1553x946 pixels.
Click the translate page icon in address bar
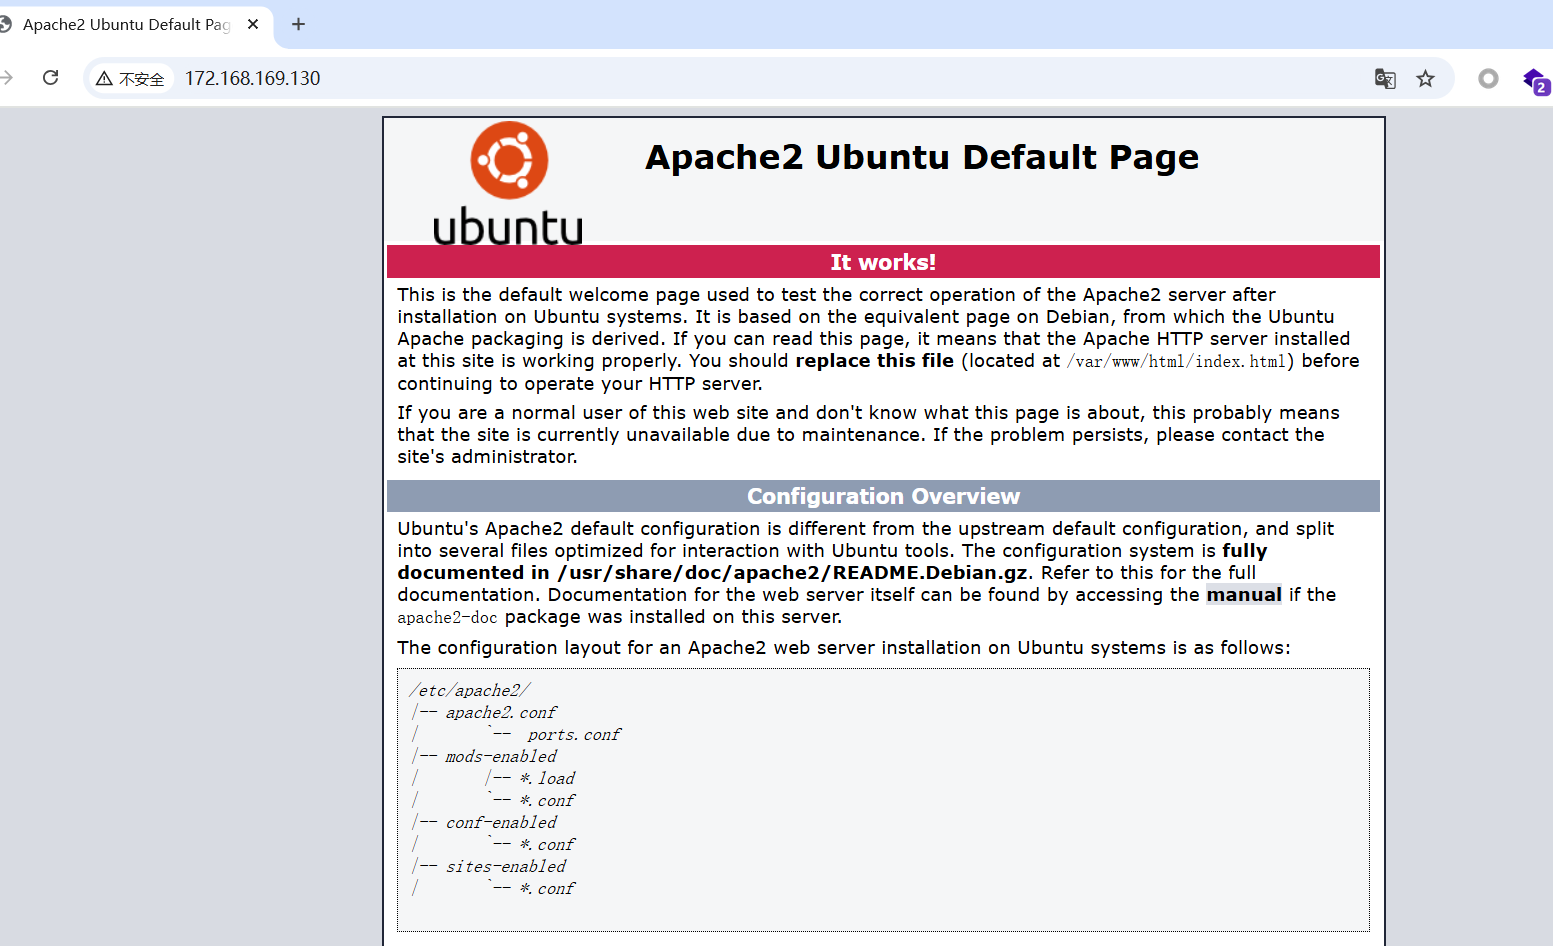(1385, 78)
